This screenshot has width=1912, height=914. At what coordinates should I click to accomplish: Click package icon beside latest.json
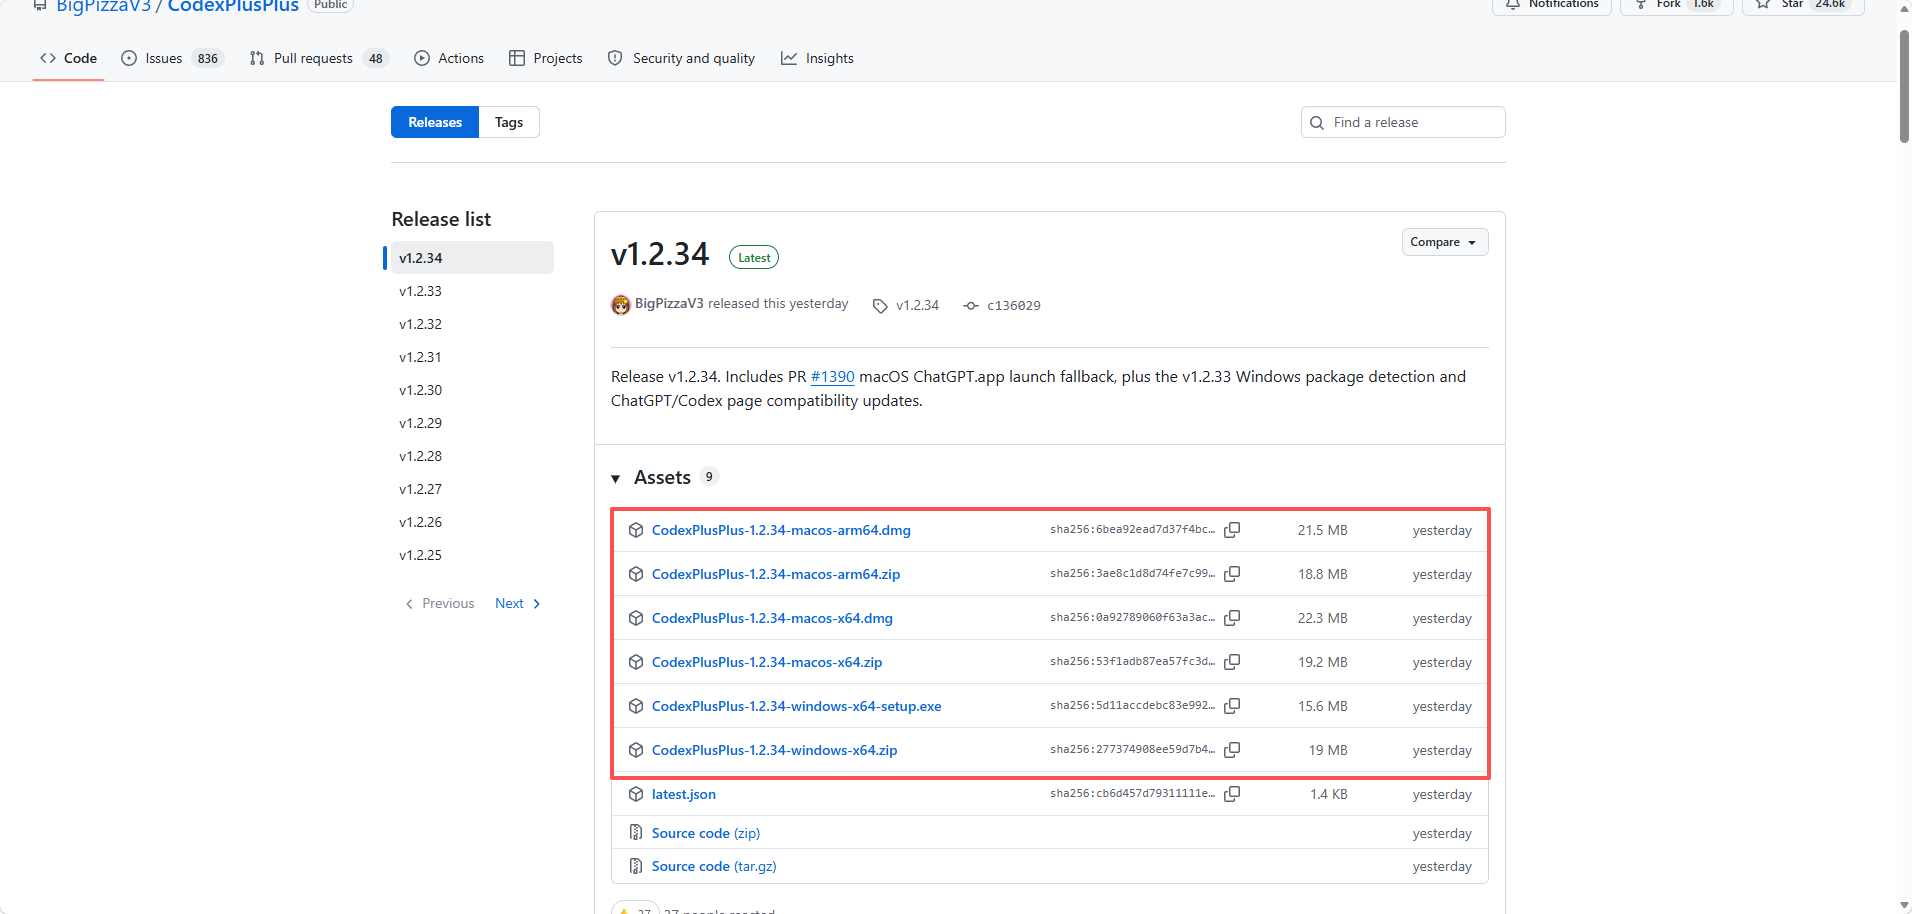click(636, 794)
